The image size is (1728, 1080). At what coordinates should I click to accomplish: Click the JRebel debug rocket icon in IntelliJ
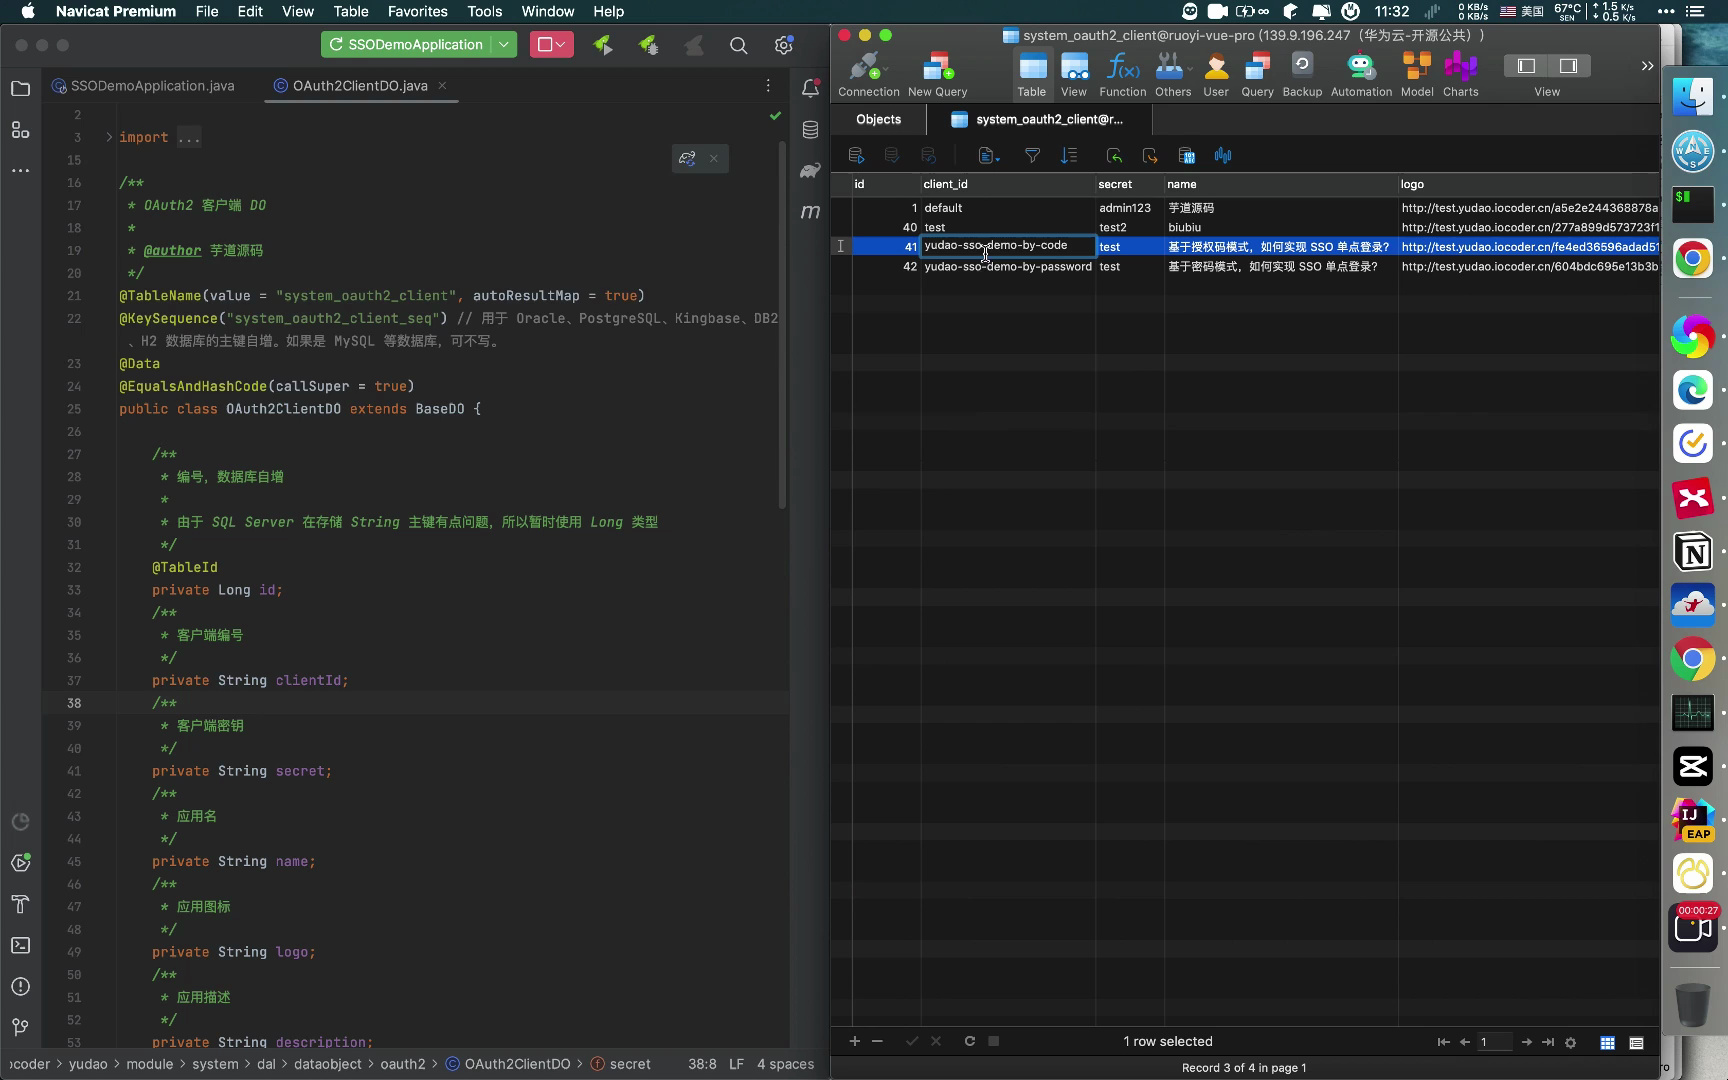point(648,45)
